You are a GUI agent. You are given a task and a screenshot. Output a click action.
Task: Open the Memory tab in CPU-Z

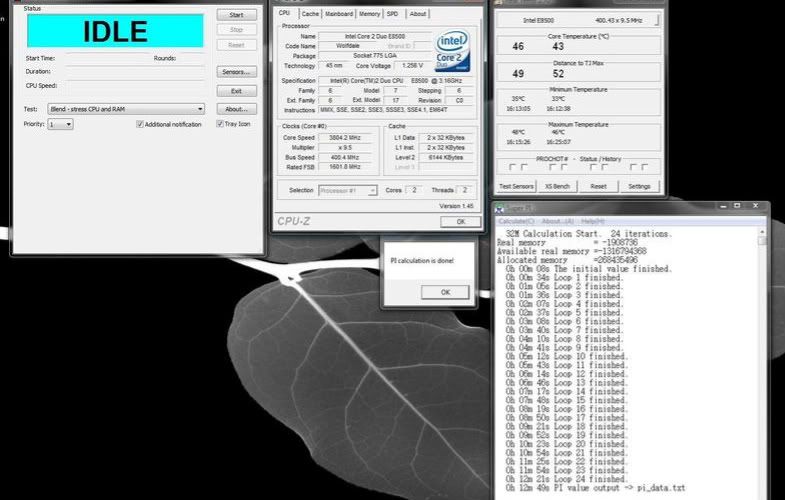[x=369, y=14]
